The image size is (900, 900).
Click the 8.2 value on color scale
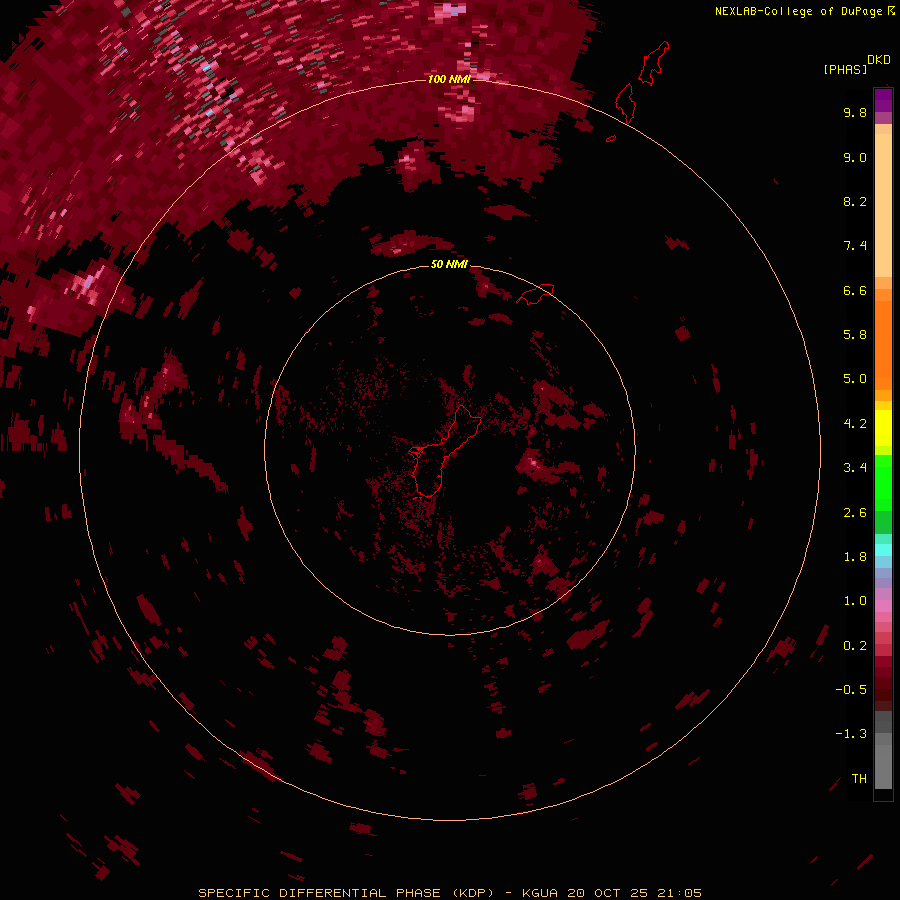pos(855,201)
